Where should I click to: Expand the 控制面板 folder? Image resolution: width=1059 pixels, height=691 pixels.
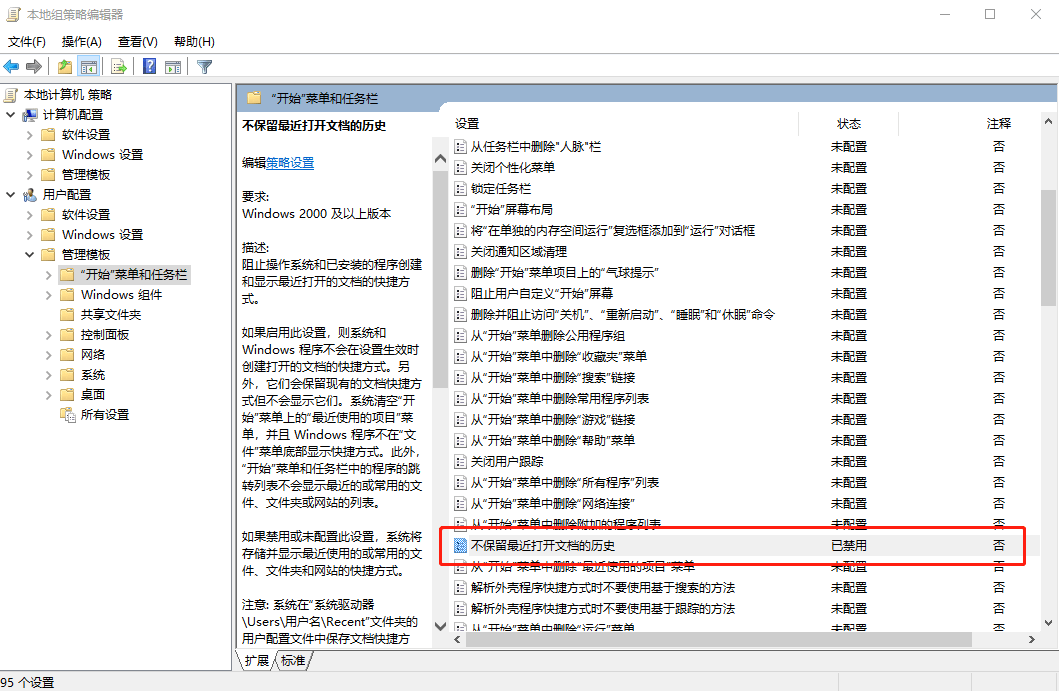click(48, 335)
